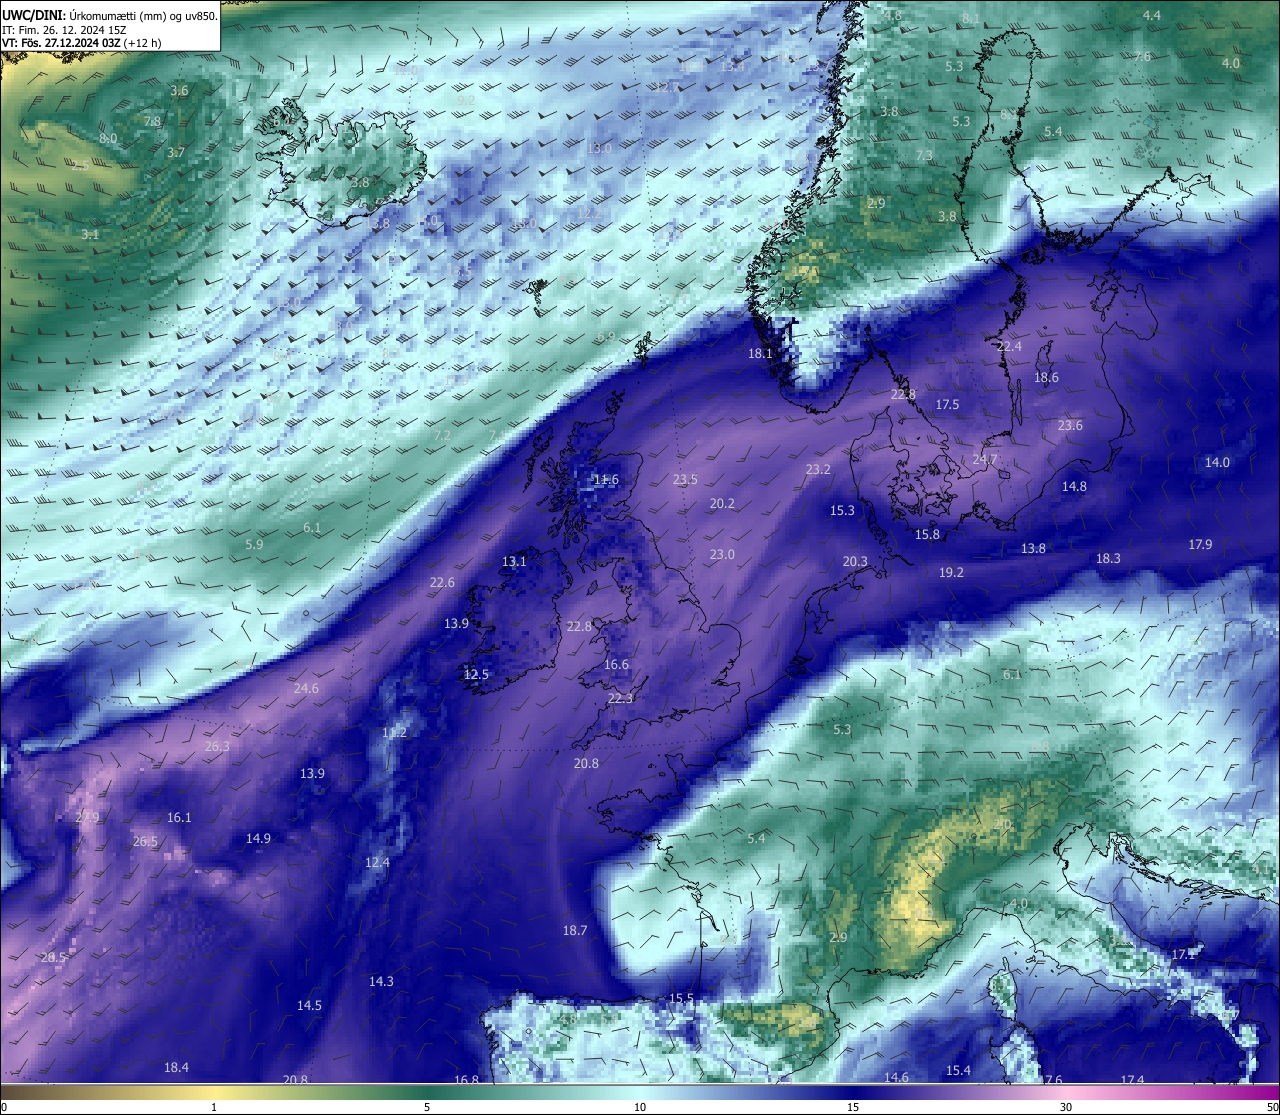Click the 15 tick on the color scale
This screenshot has width=1280, height=1115.
853,1107
